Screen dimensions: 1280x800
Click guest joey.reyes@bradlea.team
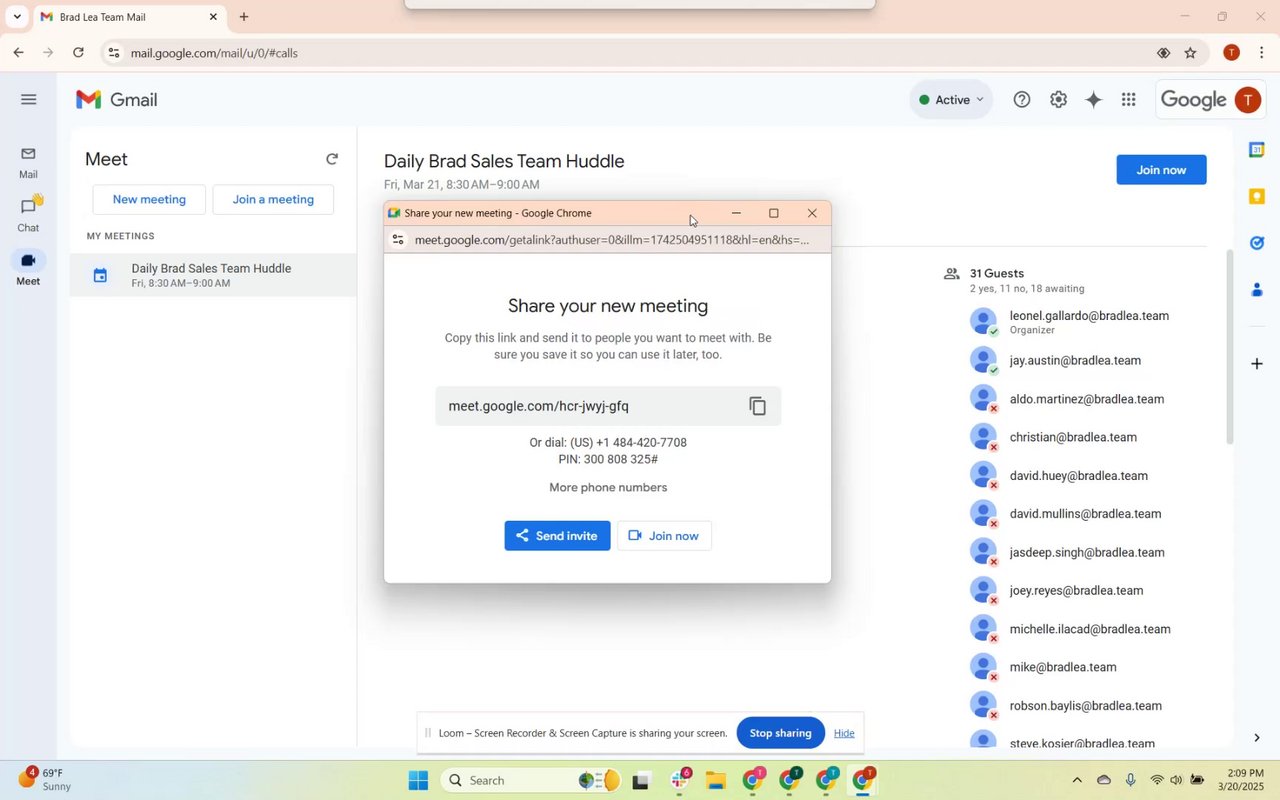tap(1076, 590)
